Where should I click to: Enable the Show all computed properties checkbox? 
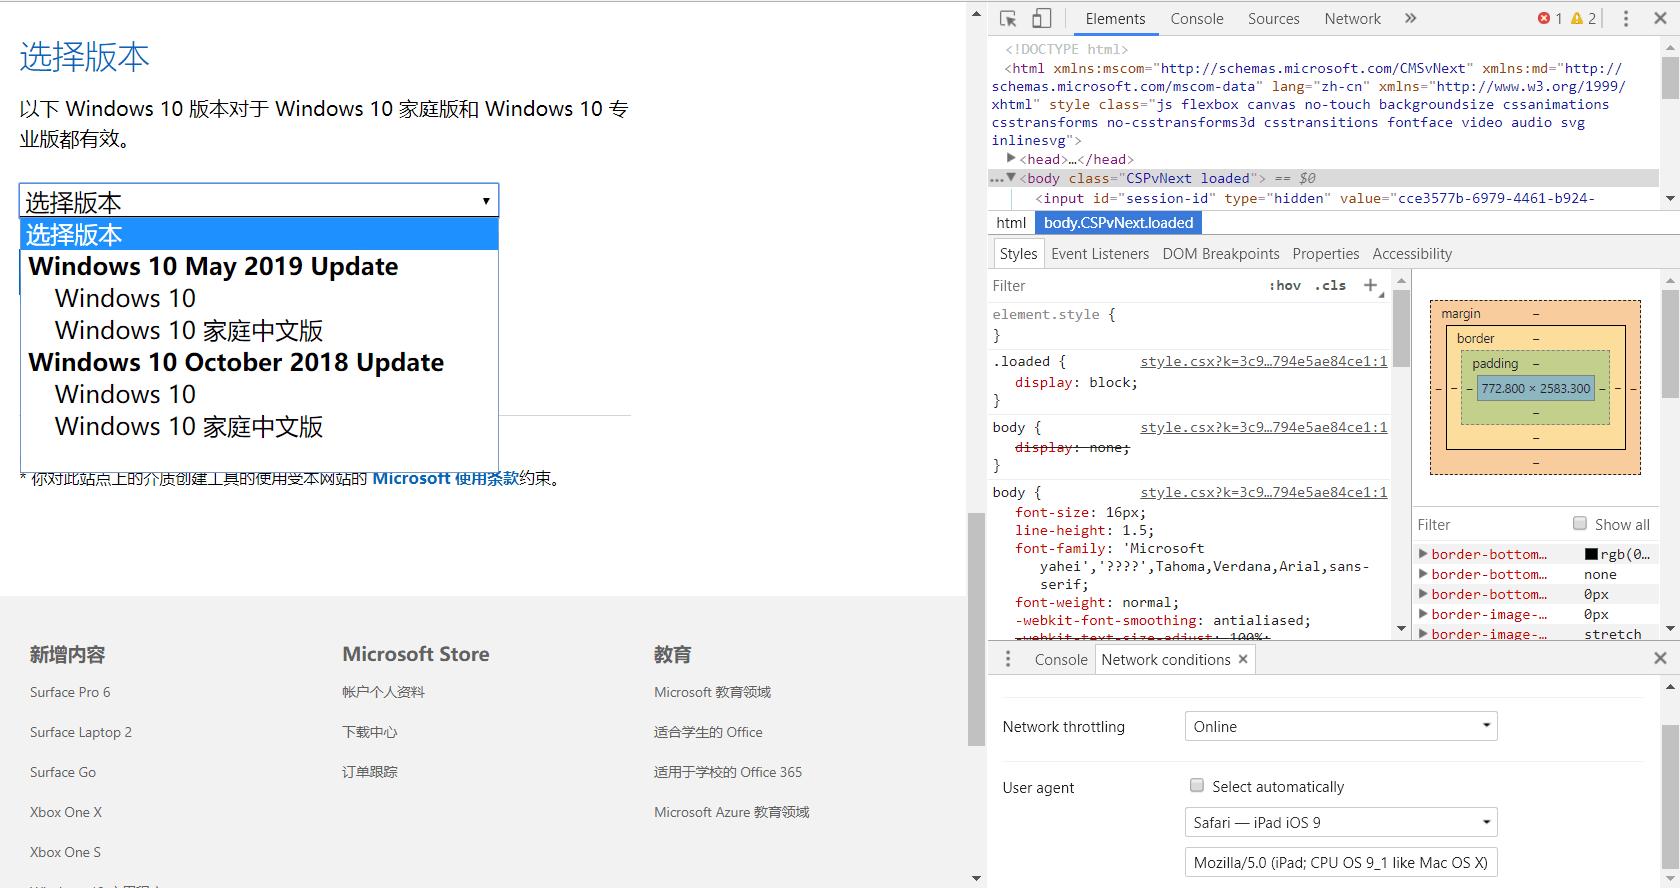(x=1580, y=523)
